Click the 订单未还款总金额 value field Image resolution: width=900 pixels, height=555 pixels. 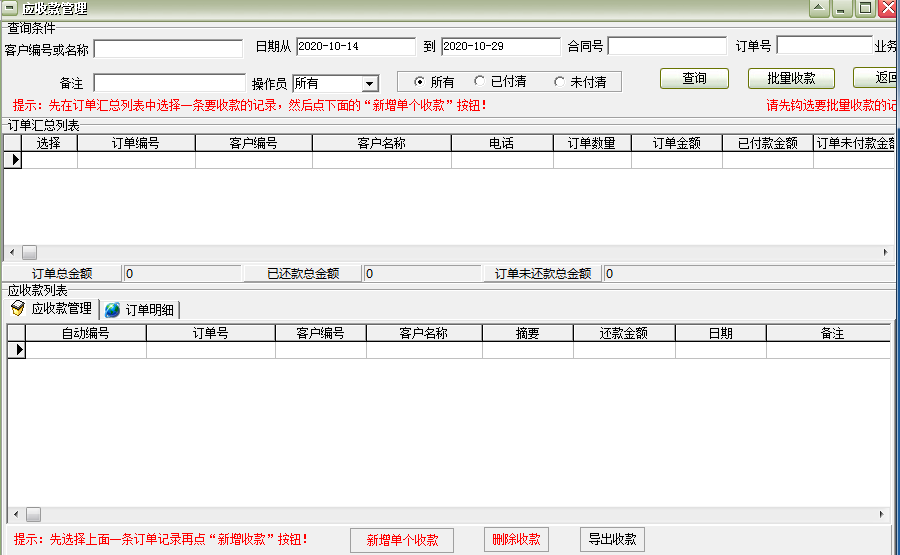point(749,274)
